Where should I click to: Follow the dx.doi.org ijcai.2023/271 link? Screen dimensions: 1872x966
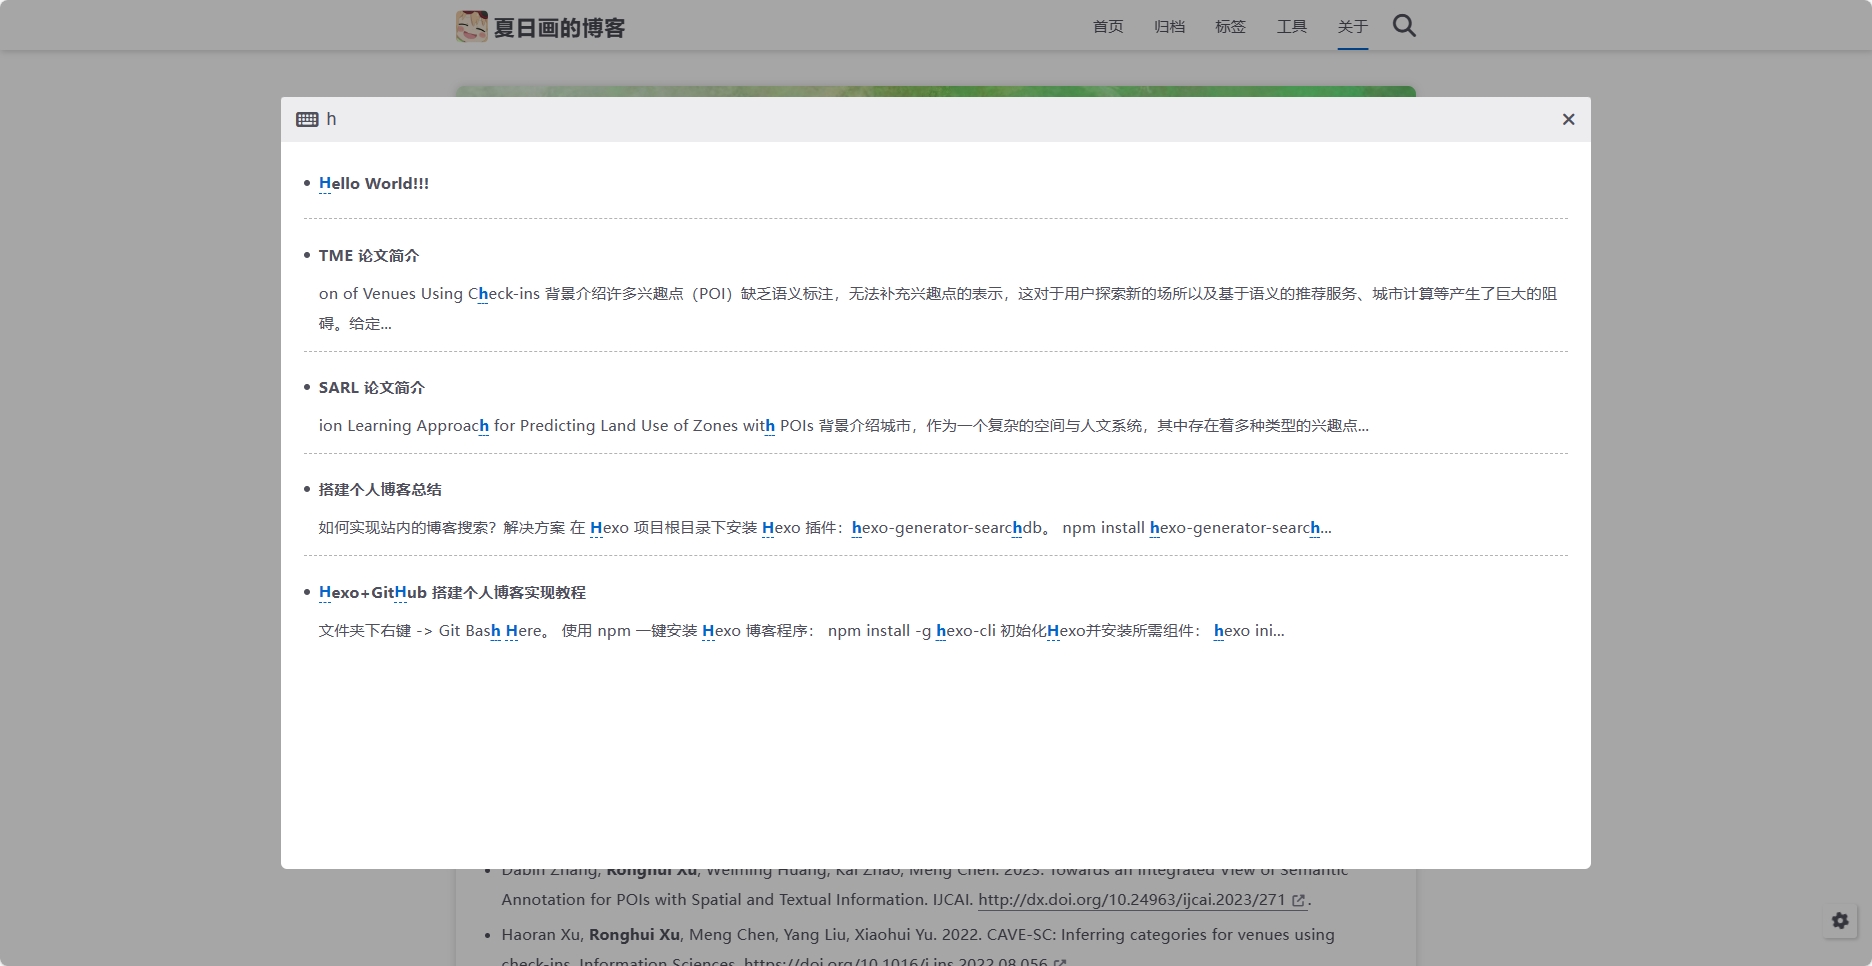pyautogui.click(x=1131, y=900)
